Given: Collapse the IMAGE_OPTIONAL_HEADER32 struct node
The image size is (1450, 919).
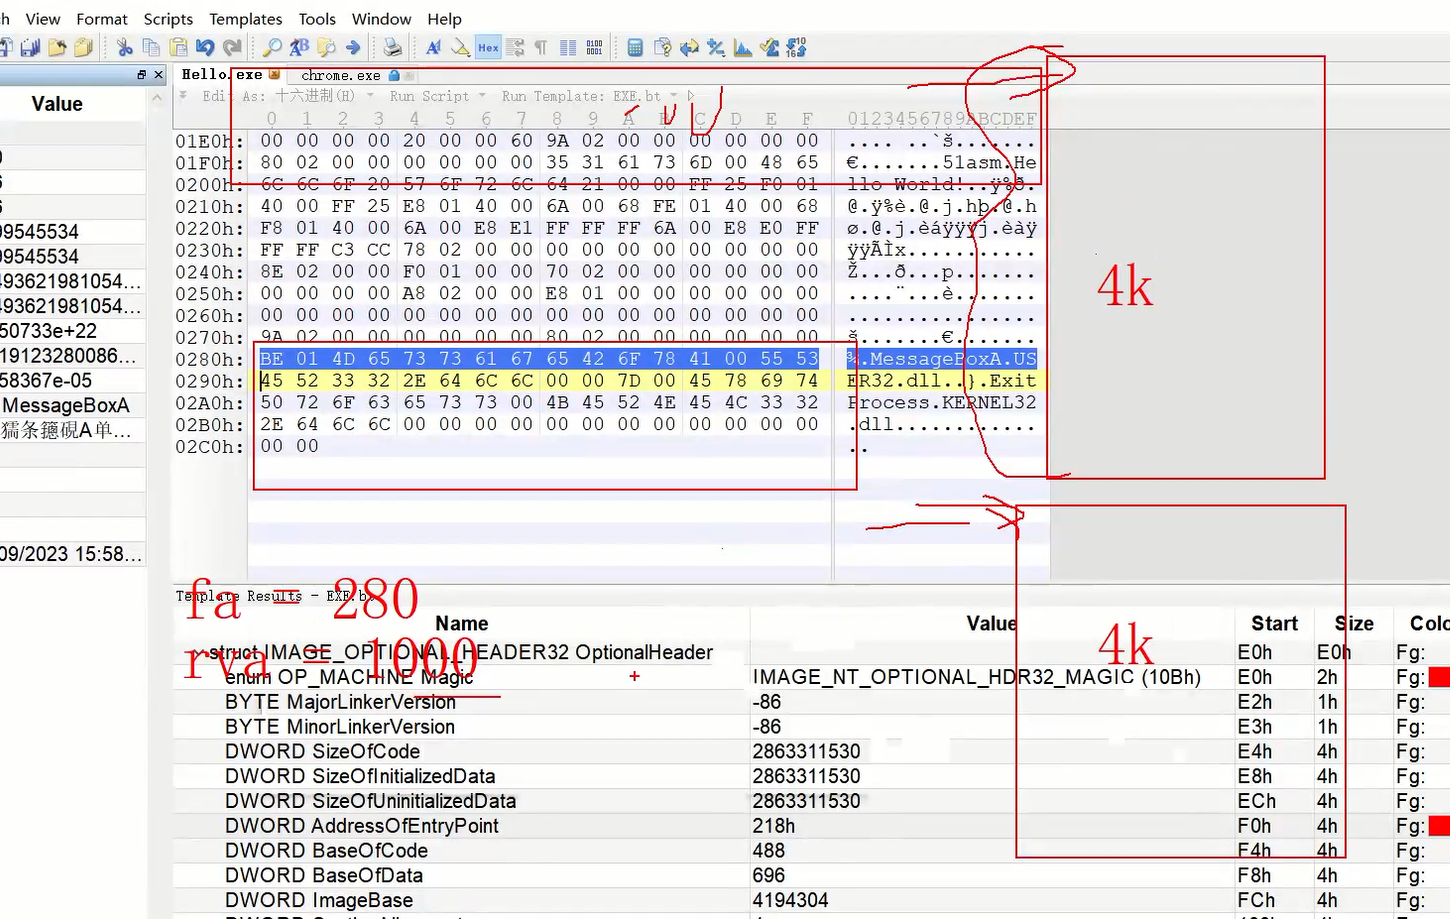Looking at the screenshot, I should point(198,653).
